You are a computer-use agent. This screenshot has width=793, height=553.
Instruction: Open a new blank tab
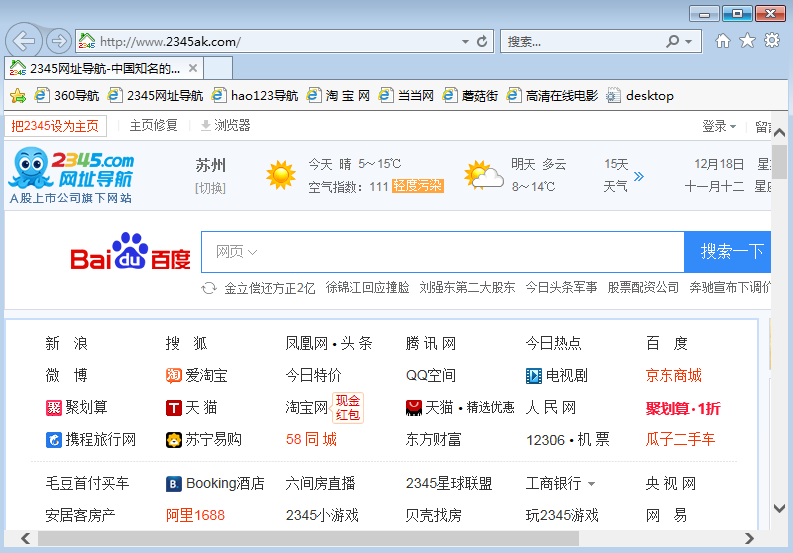(218, 68)
